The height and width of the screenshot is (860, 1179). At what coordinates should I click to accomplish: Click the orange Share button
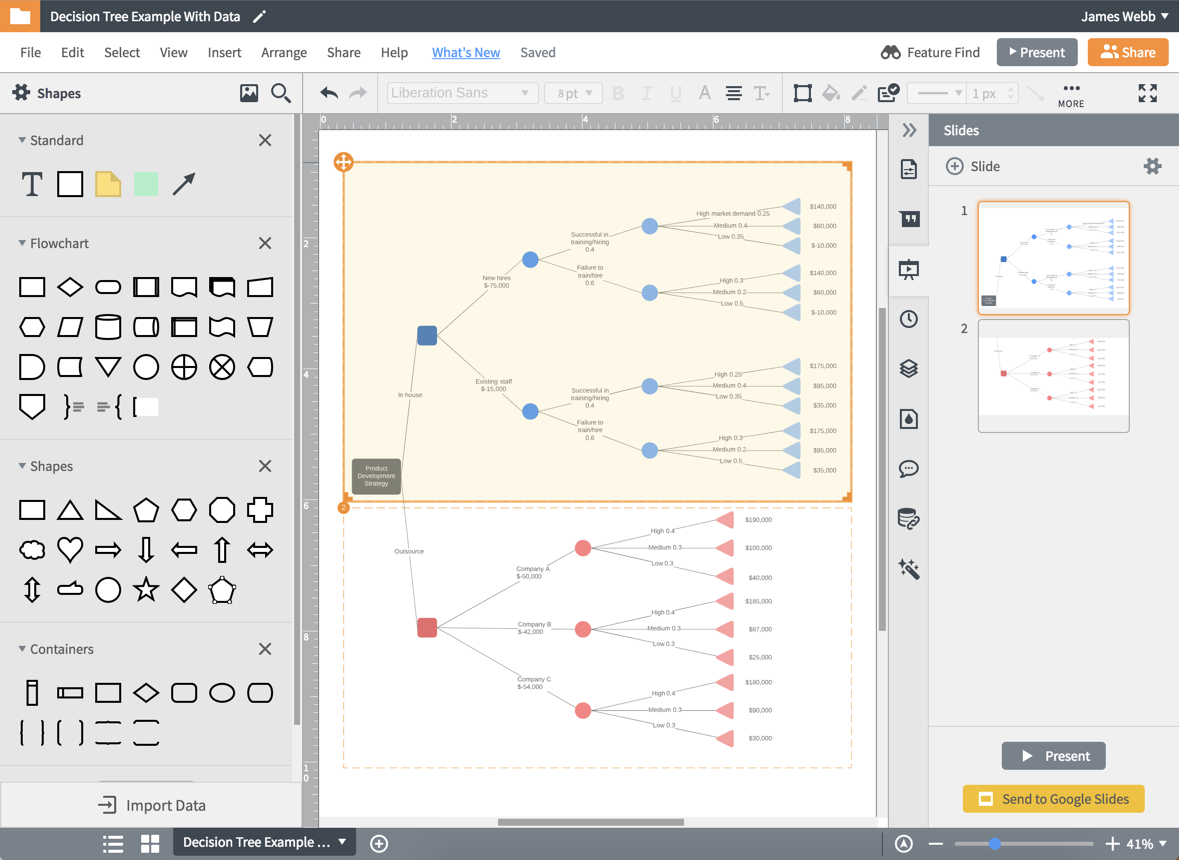1128,53
